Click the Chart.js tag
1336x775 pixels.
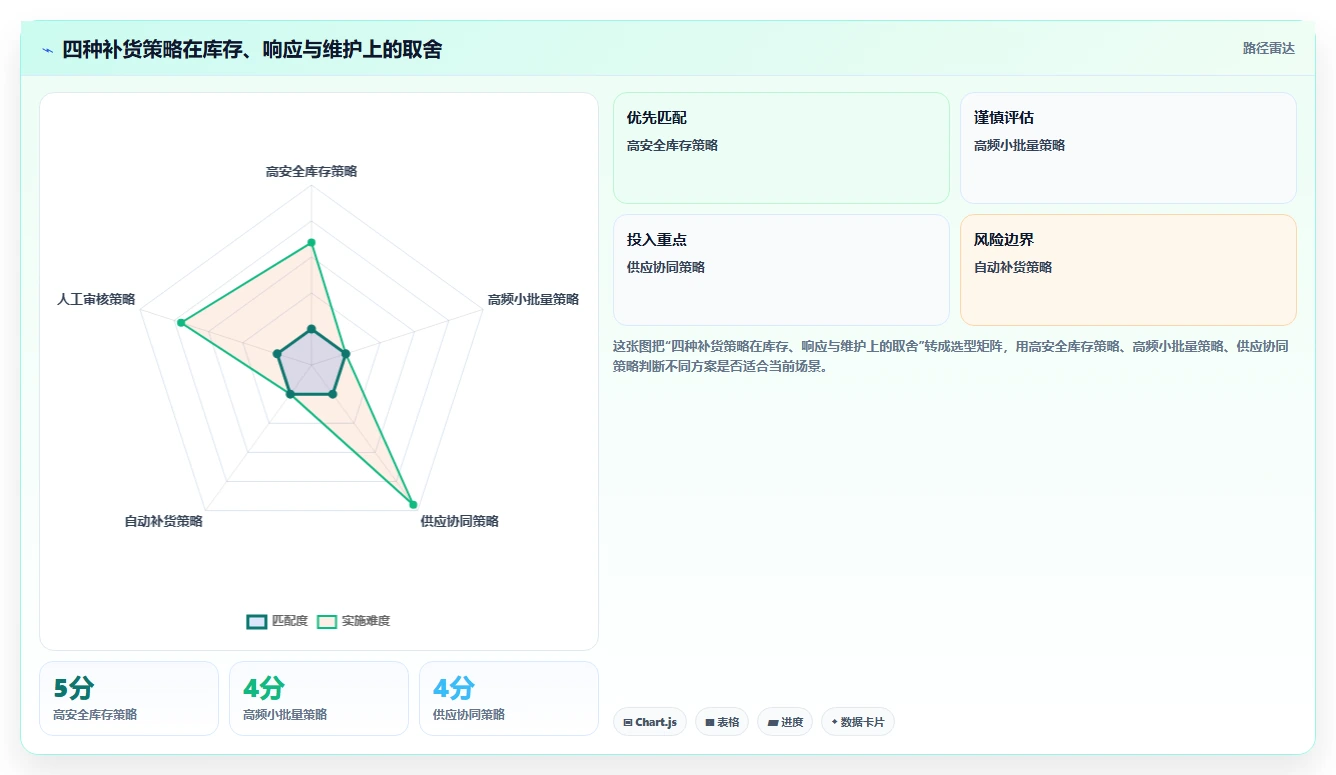650,722
